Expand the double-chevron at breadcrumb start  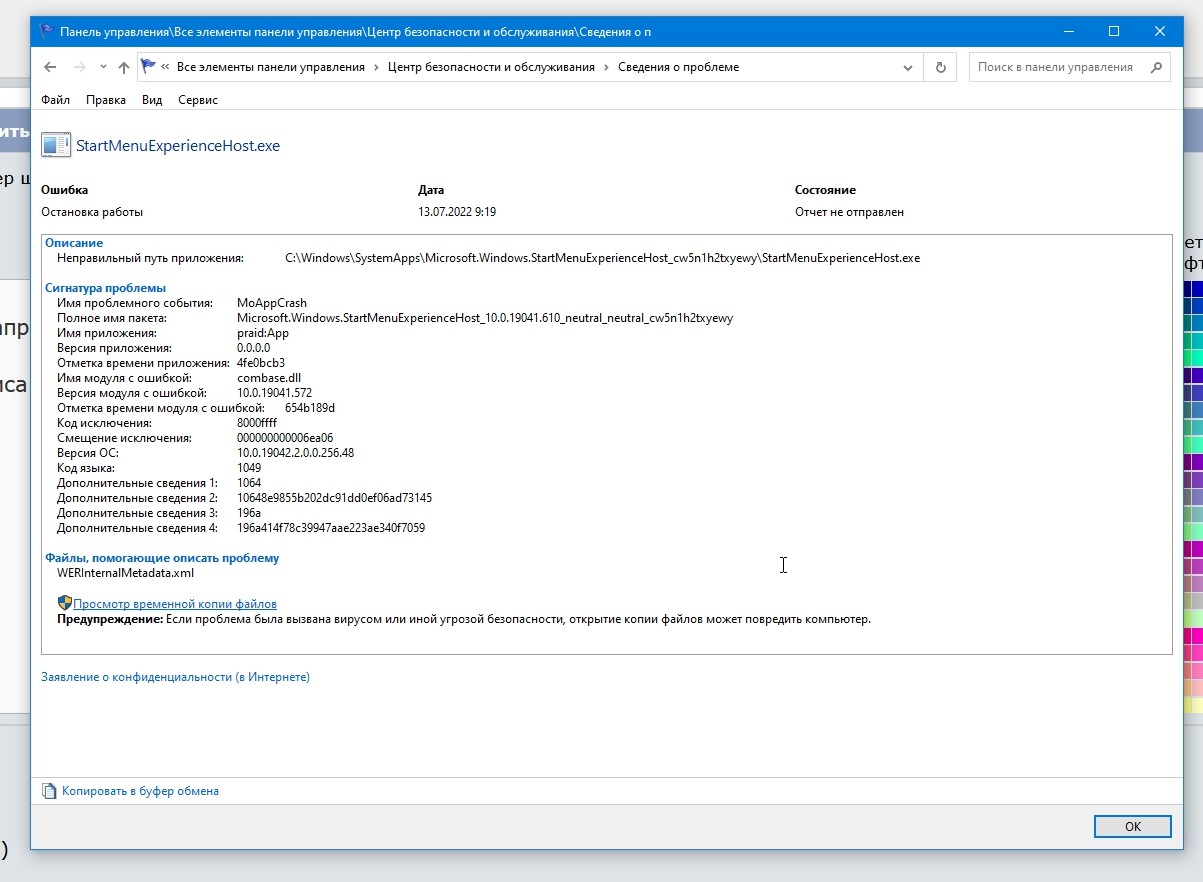pyautogui.click(x=165, y=67)
